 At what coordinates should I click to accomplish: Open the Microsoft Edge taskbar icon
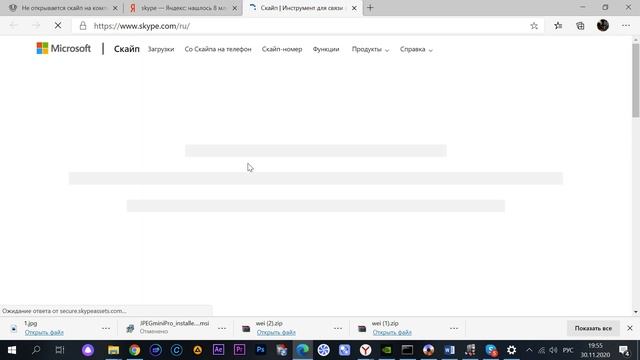coord(302,350)
